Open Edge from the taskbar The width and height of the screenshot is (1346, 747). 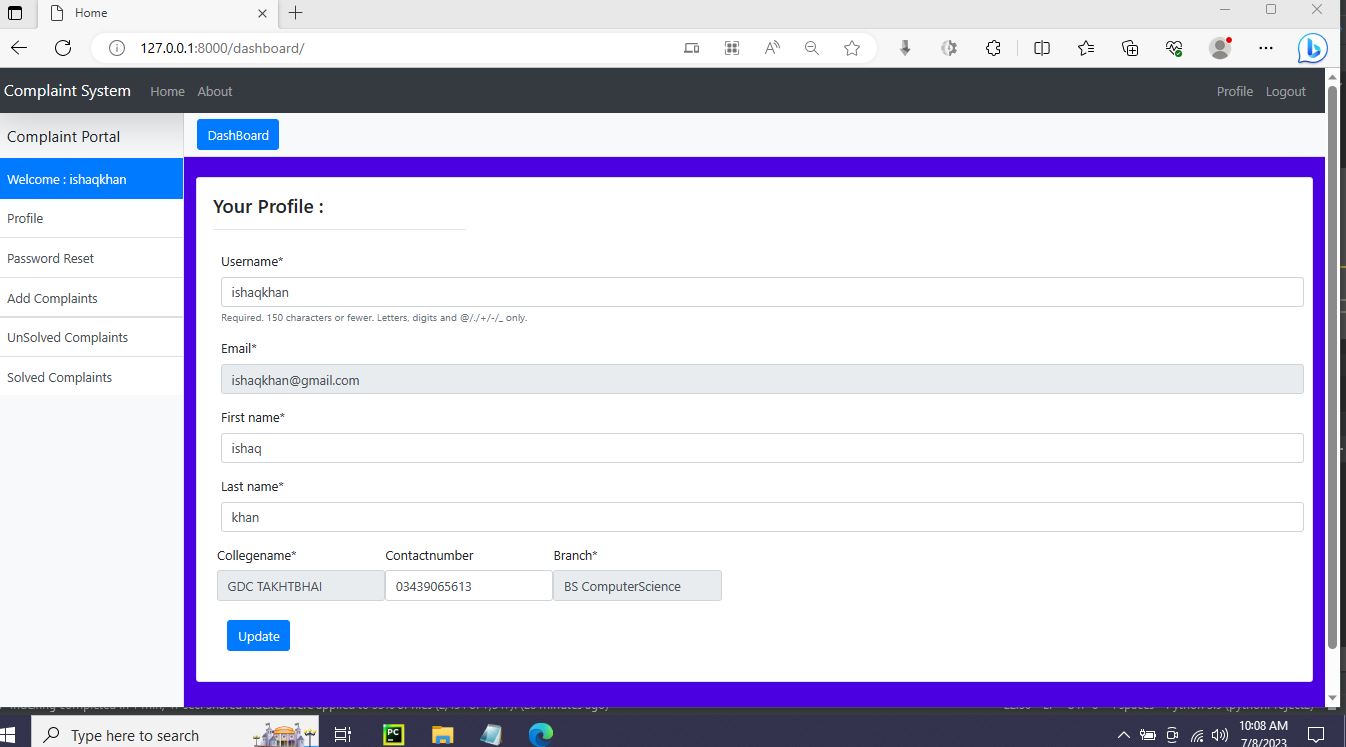pyautogui.click(x=541, y=734)
